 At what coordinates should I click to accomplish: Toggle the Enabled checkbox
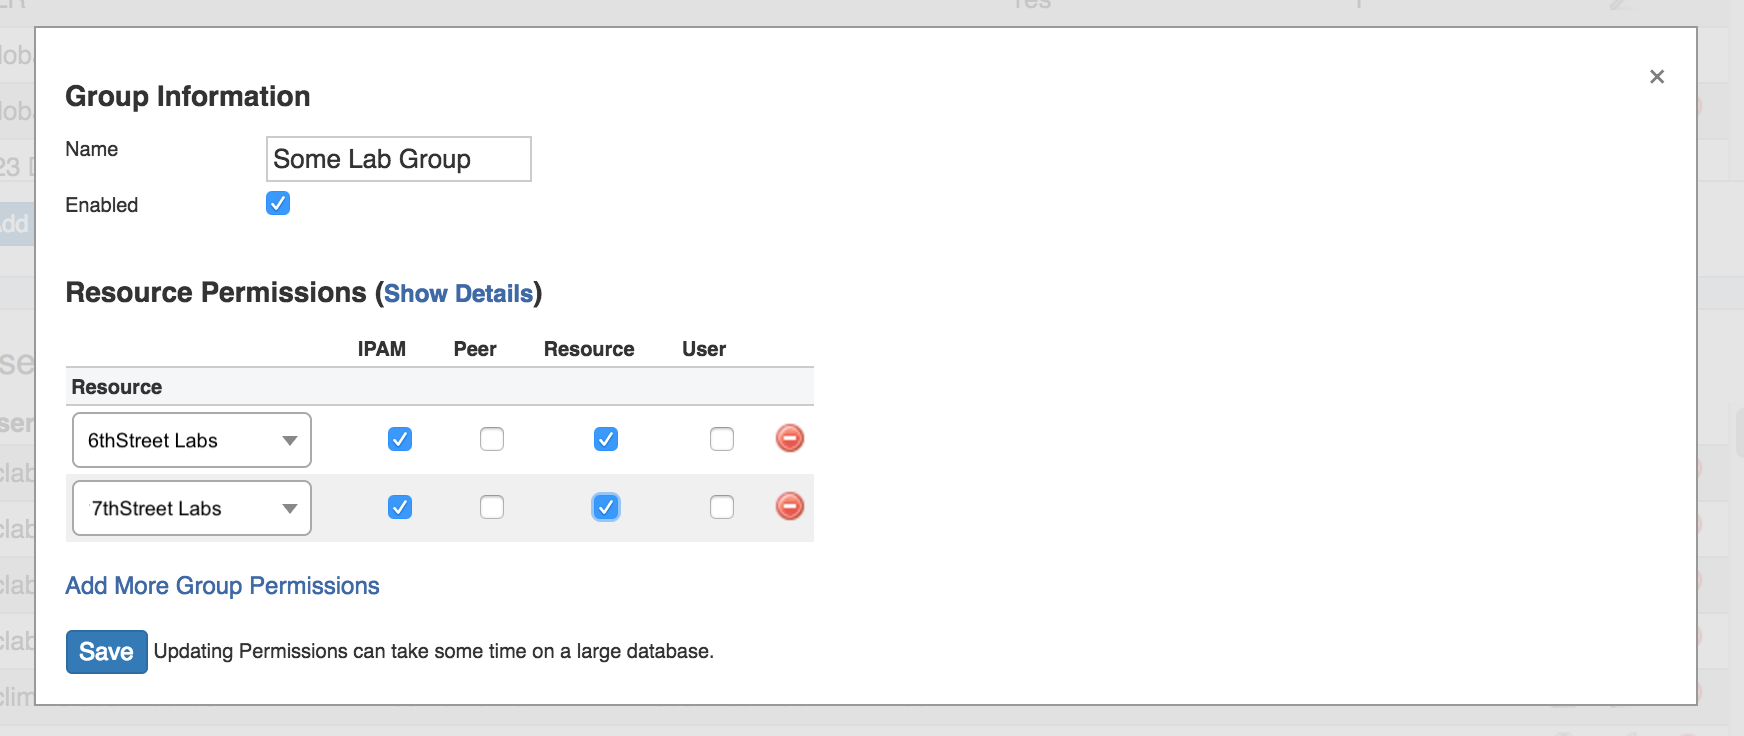(x=278, y=204)
